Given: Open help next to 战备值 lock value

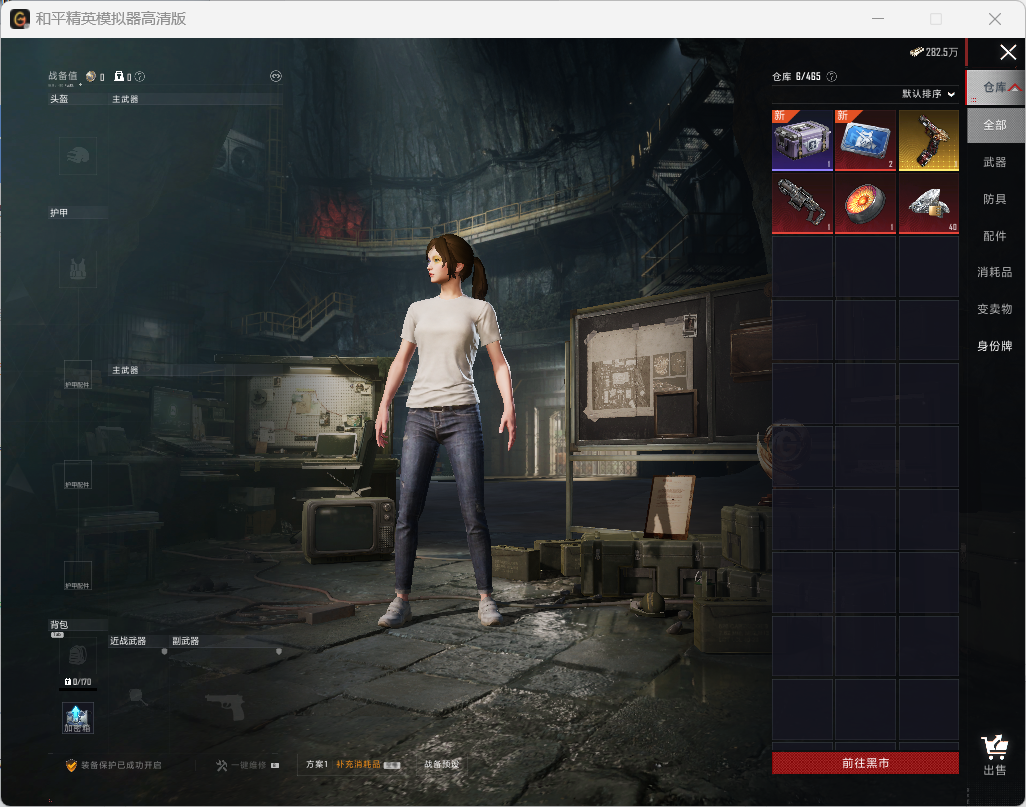Looking at the screenshot, I should (x=140, y=77).
